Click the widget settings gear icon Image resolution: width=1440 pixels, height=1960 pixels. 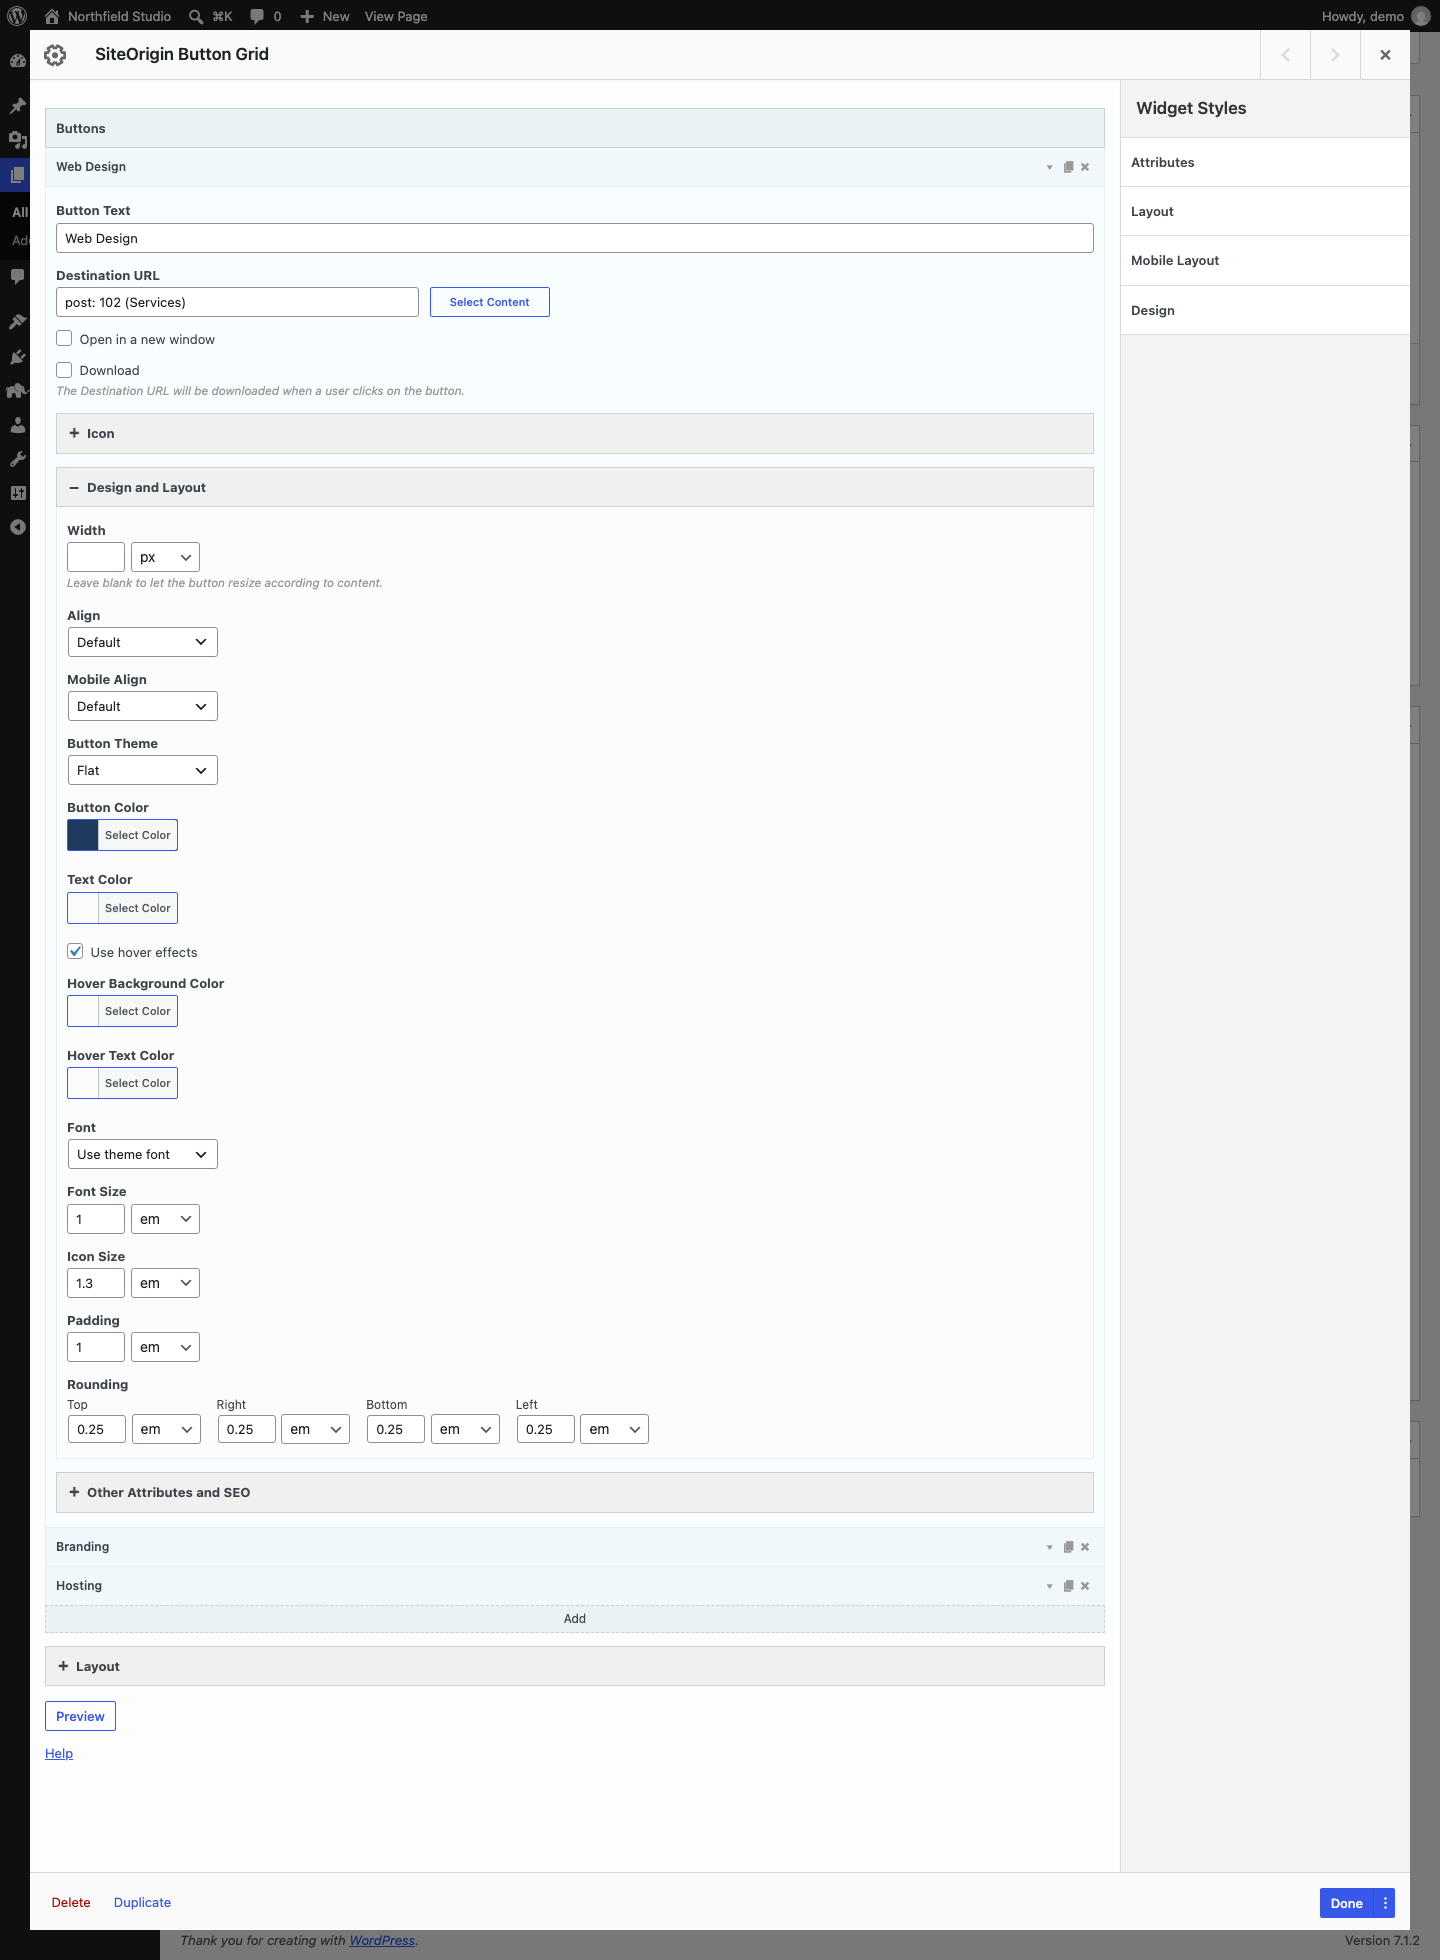pyautogui.click(x=56, y=55)
